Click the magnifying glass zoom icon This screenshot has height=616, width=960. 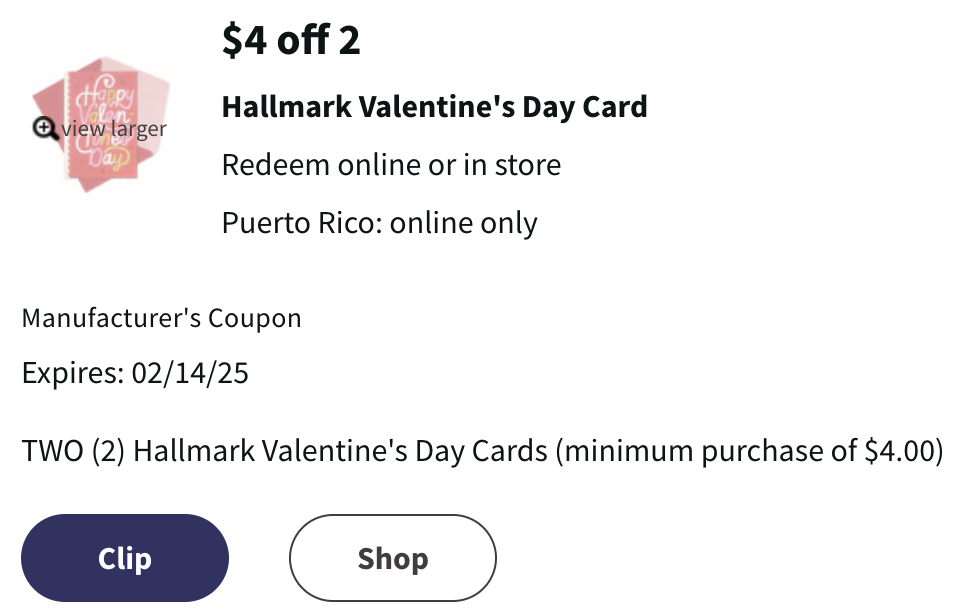click(x=45, y=129)
